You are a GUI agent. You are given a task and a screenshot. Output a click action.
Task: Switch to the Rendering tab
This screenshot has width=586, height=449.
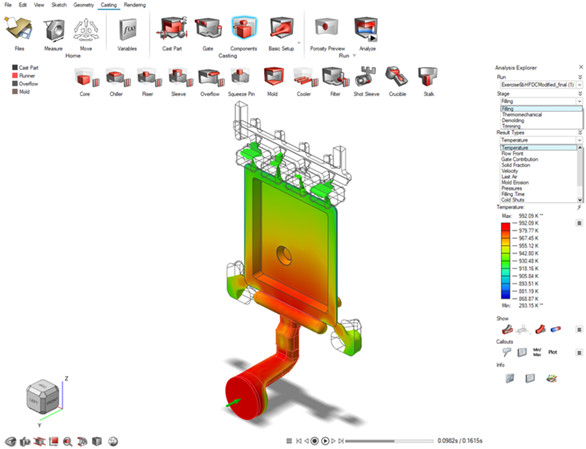(x=135, y=5)
